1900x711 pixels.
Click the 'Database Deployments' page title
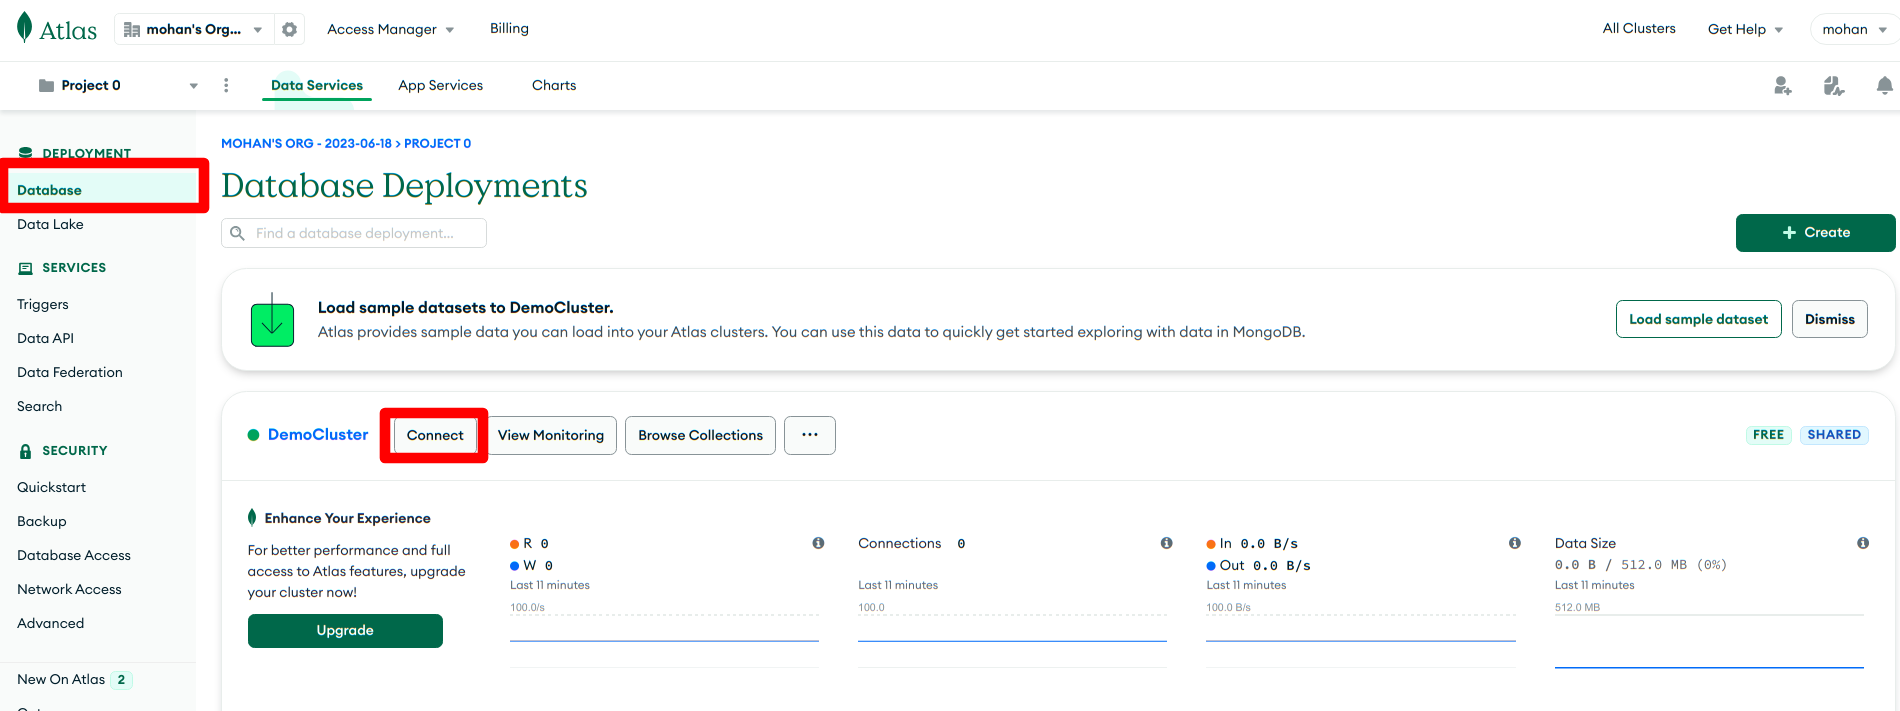coord(404,186)
